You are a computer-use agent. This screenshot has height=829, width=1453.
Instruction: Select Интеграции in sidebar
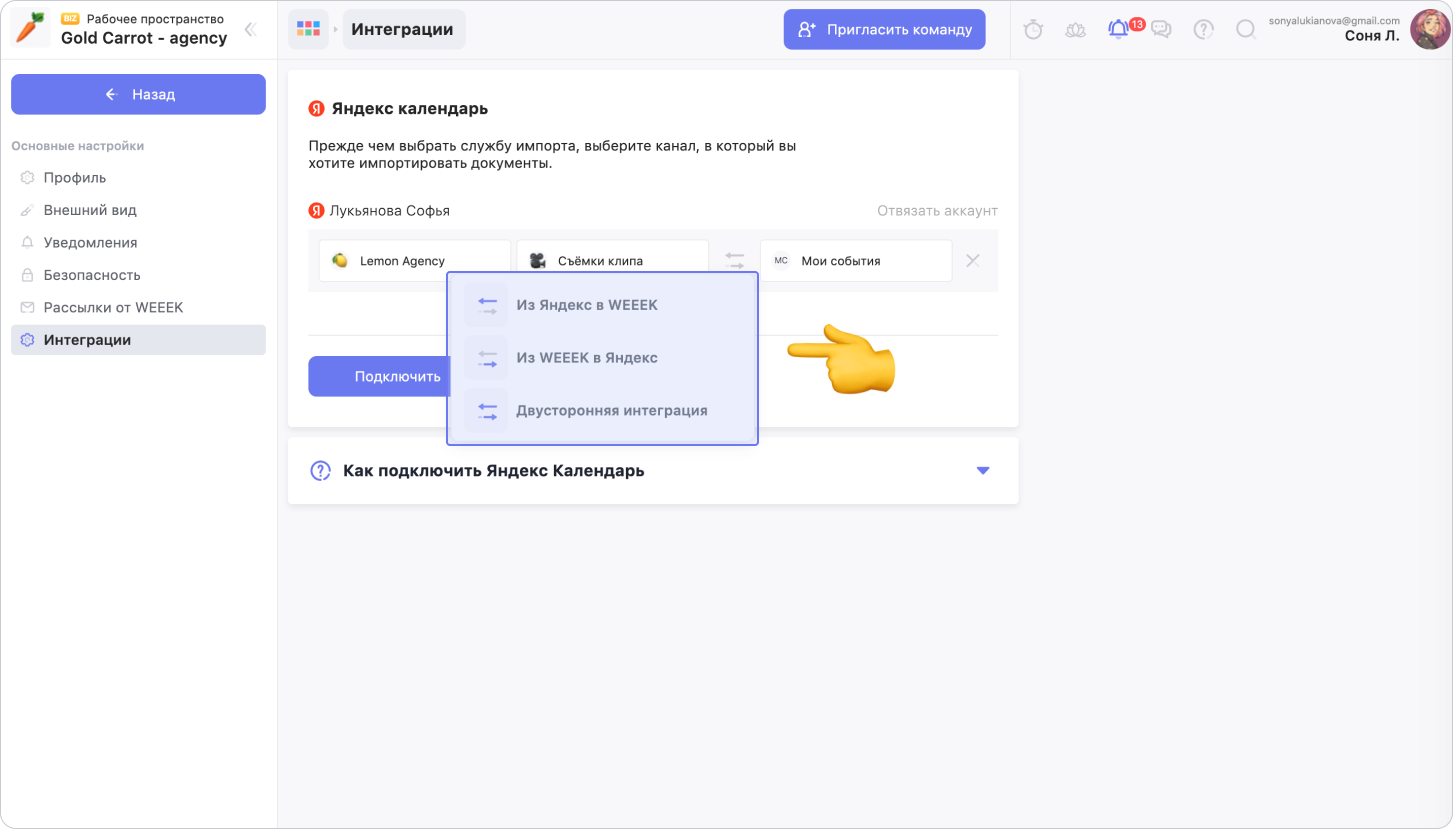138,340
